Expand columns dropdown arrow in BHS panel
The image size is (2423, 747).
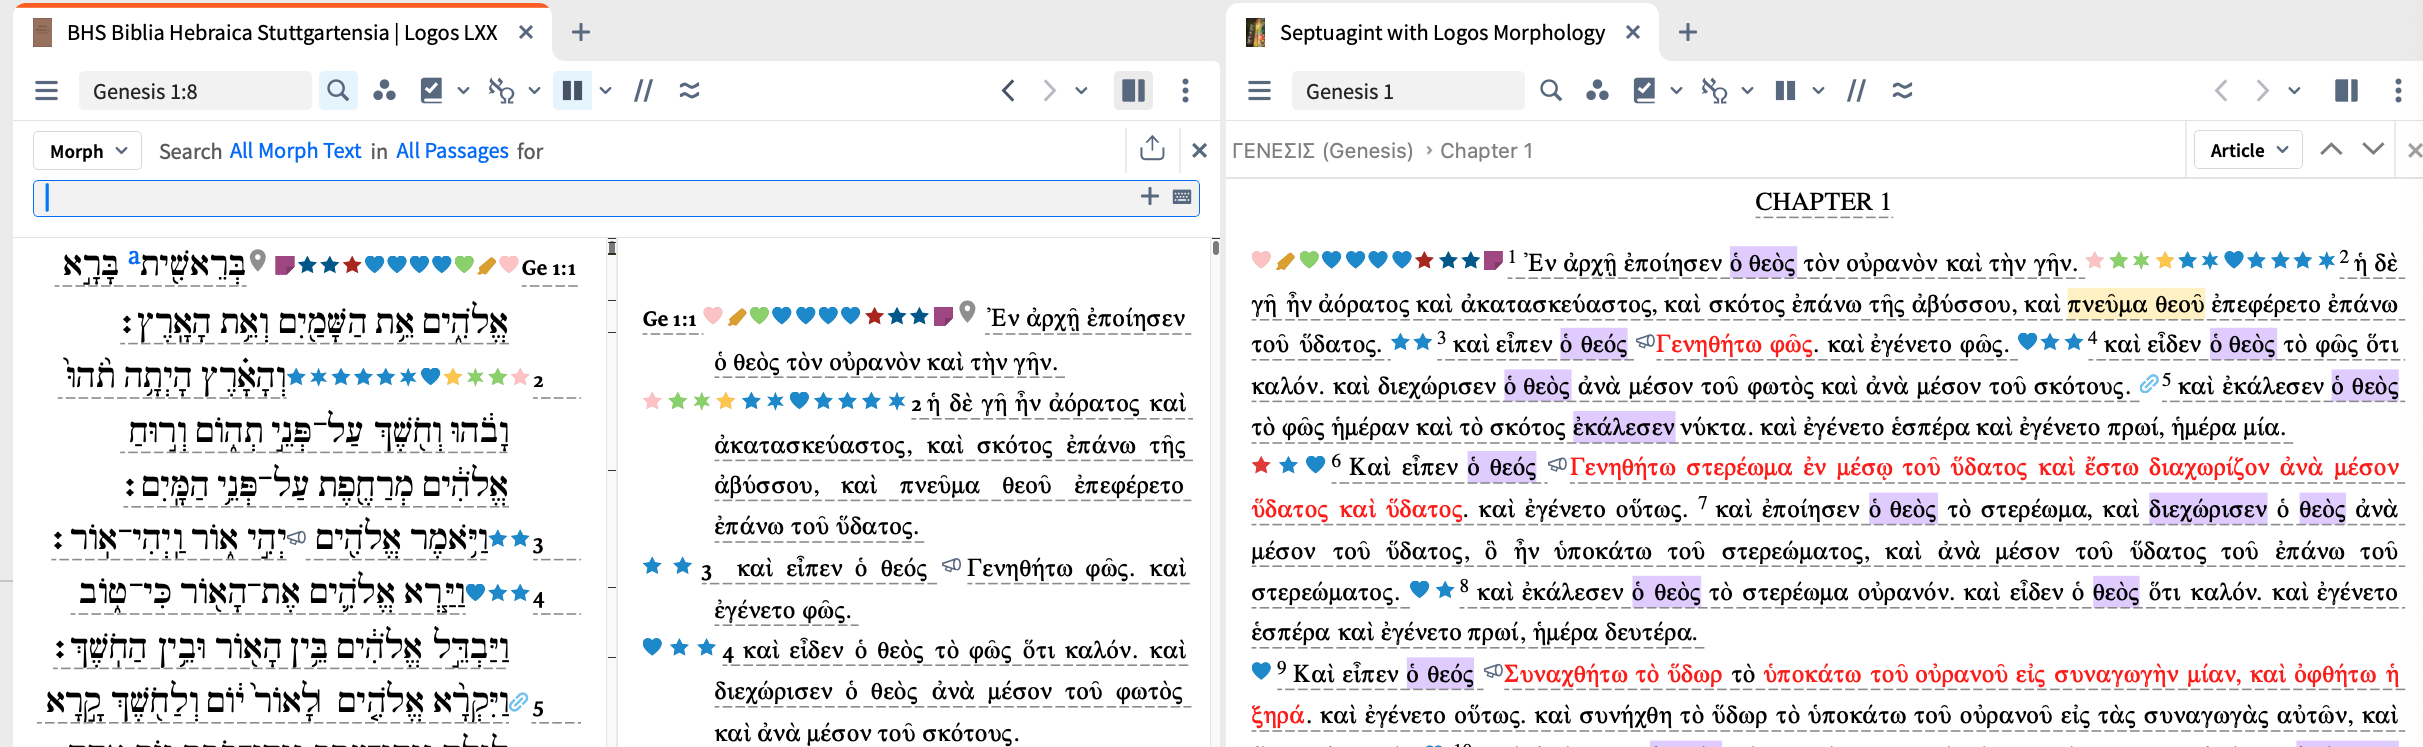(605, 91)
